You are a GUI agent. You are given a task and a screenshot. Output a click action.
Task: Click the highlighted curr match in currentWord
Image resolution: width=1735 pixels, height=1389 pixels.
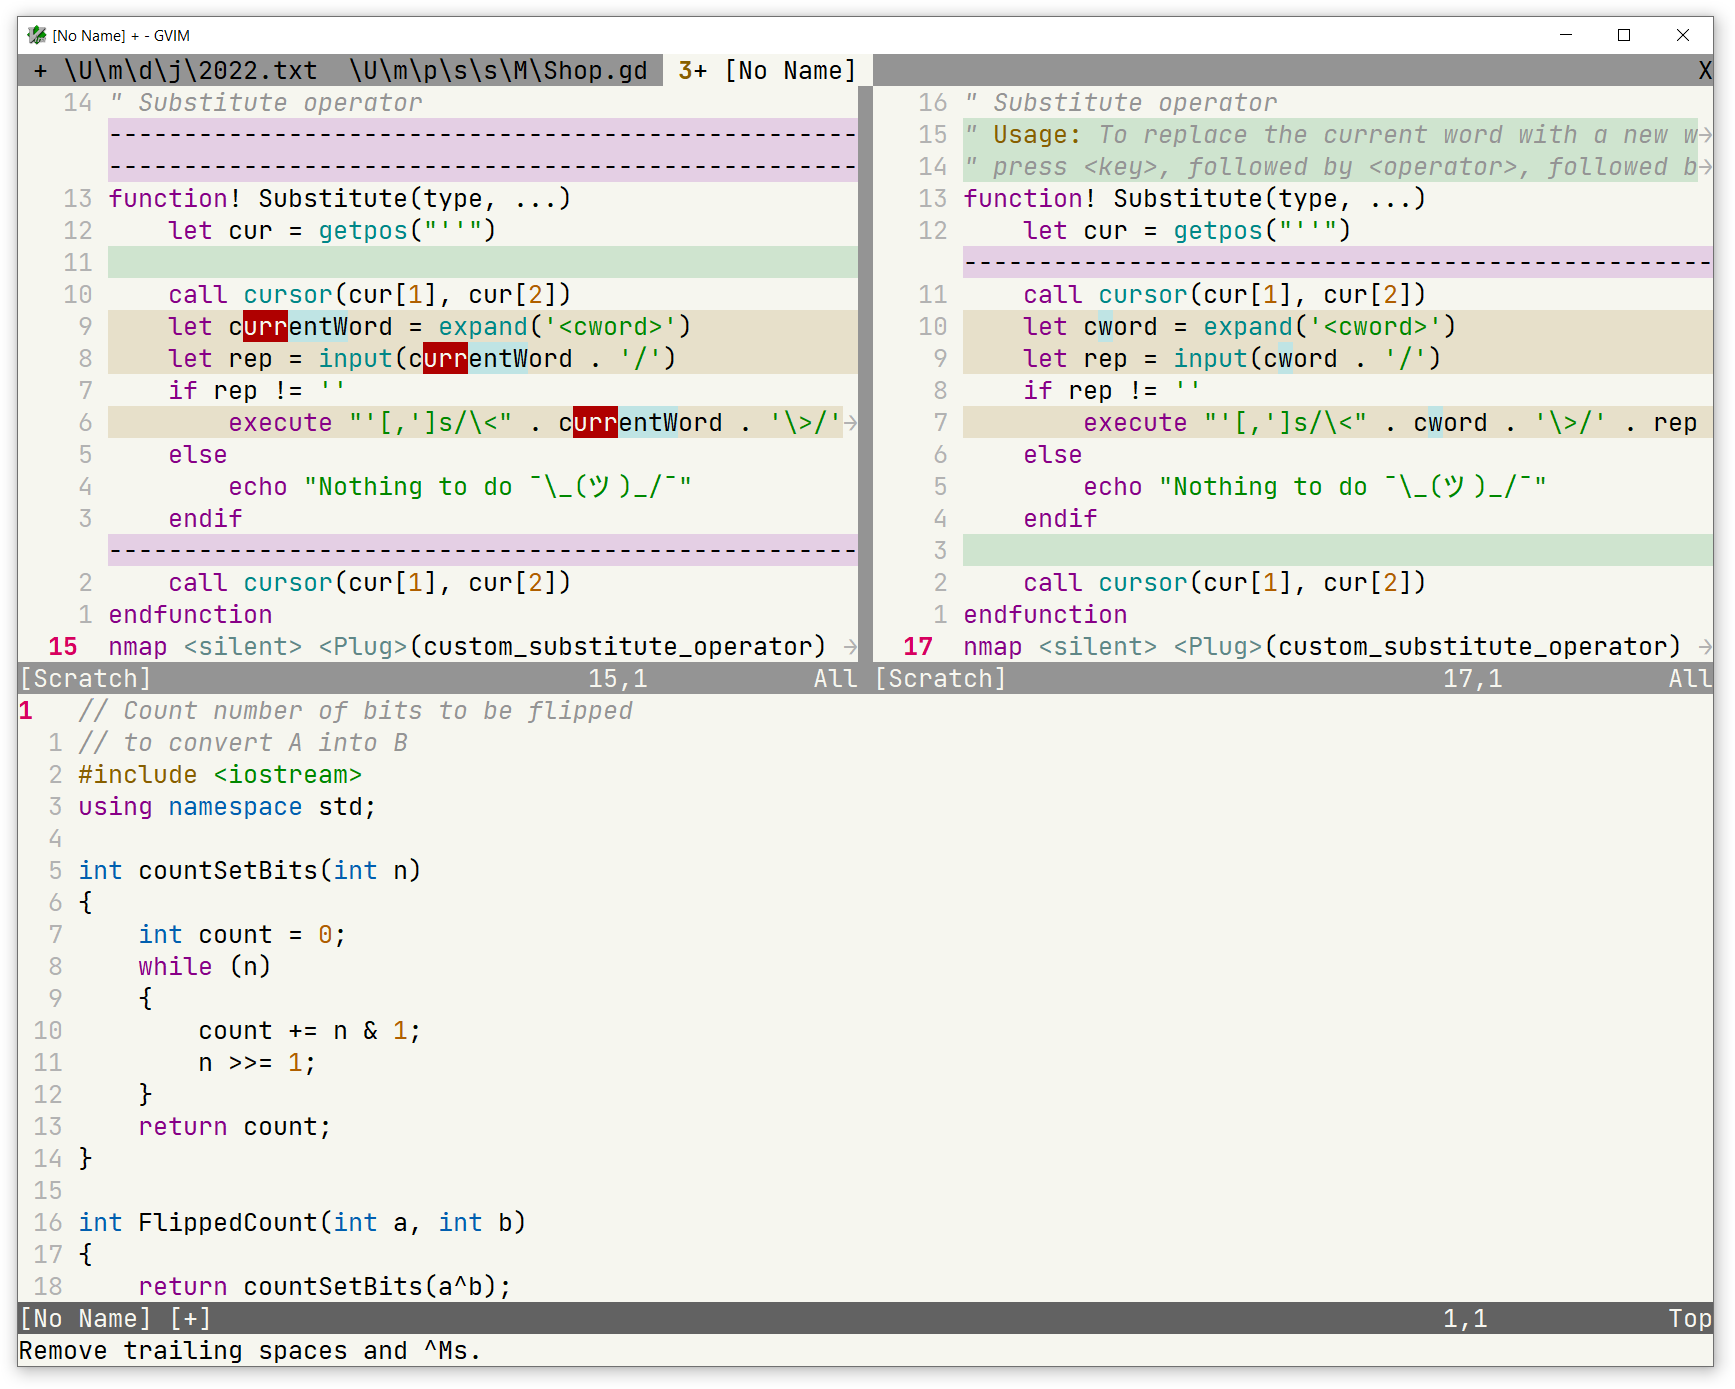263,326
